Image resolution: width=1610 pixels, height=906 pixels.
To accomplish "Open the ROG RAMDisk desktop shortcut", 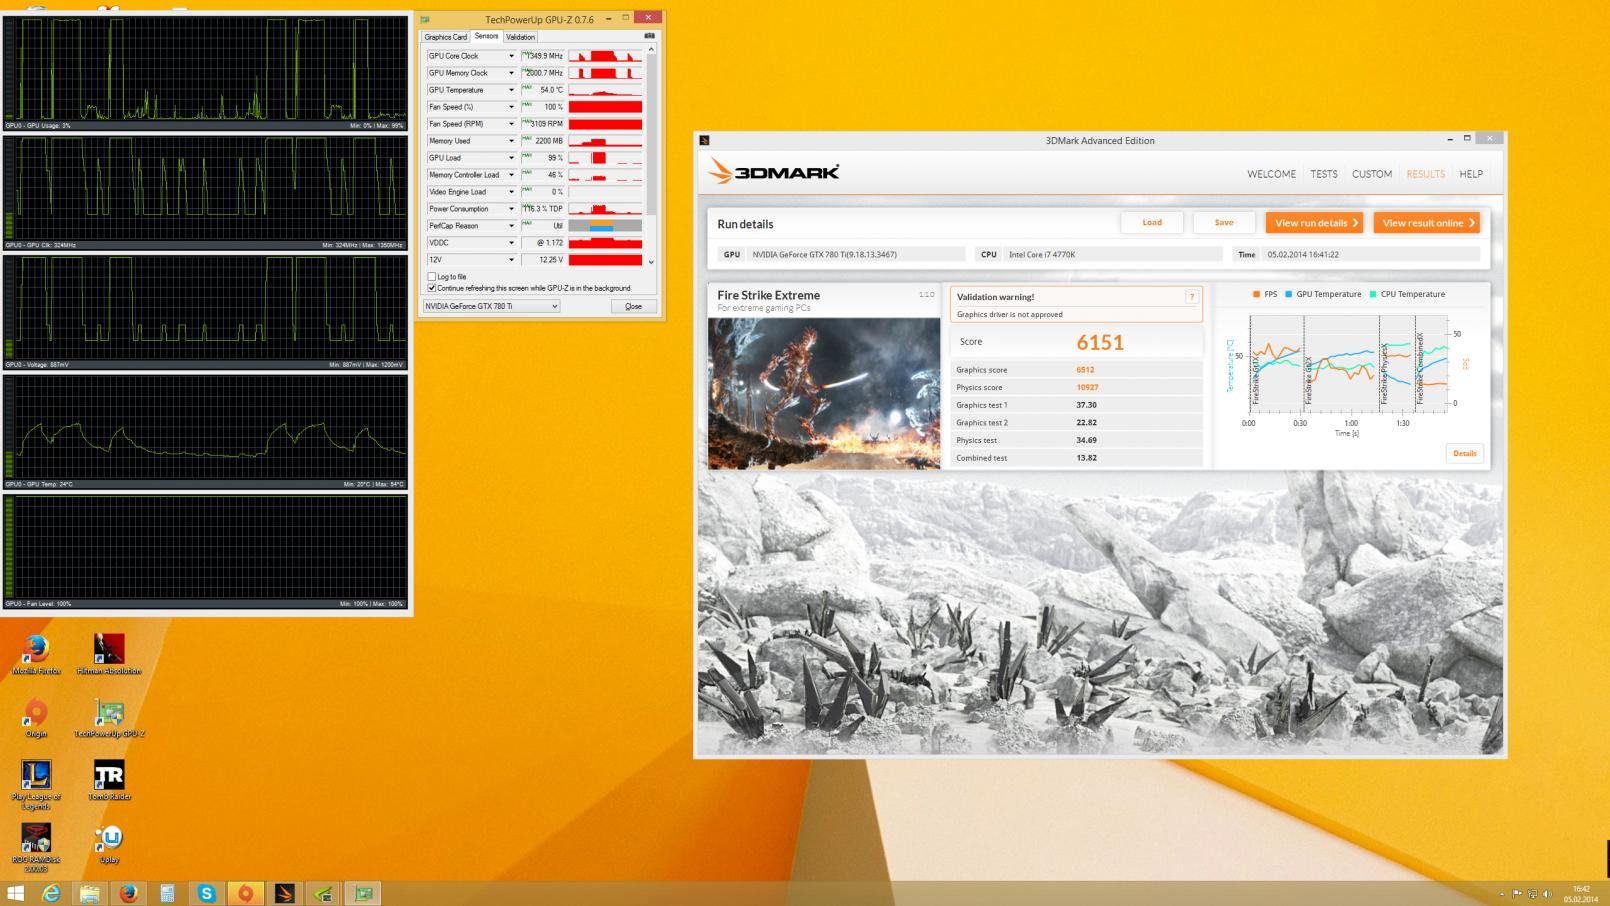I will 36,847.
